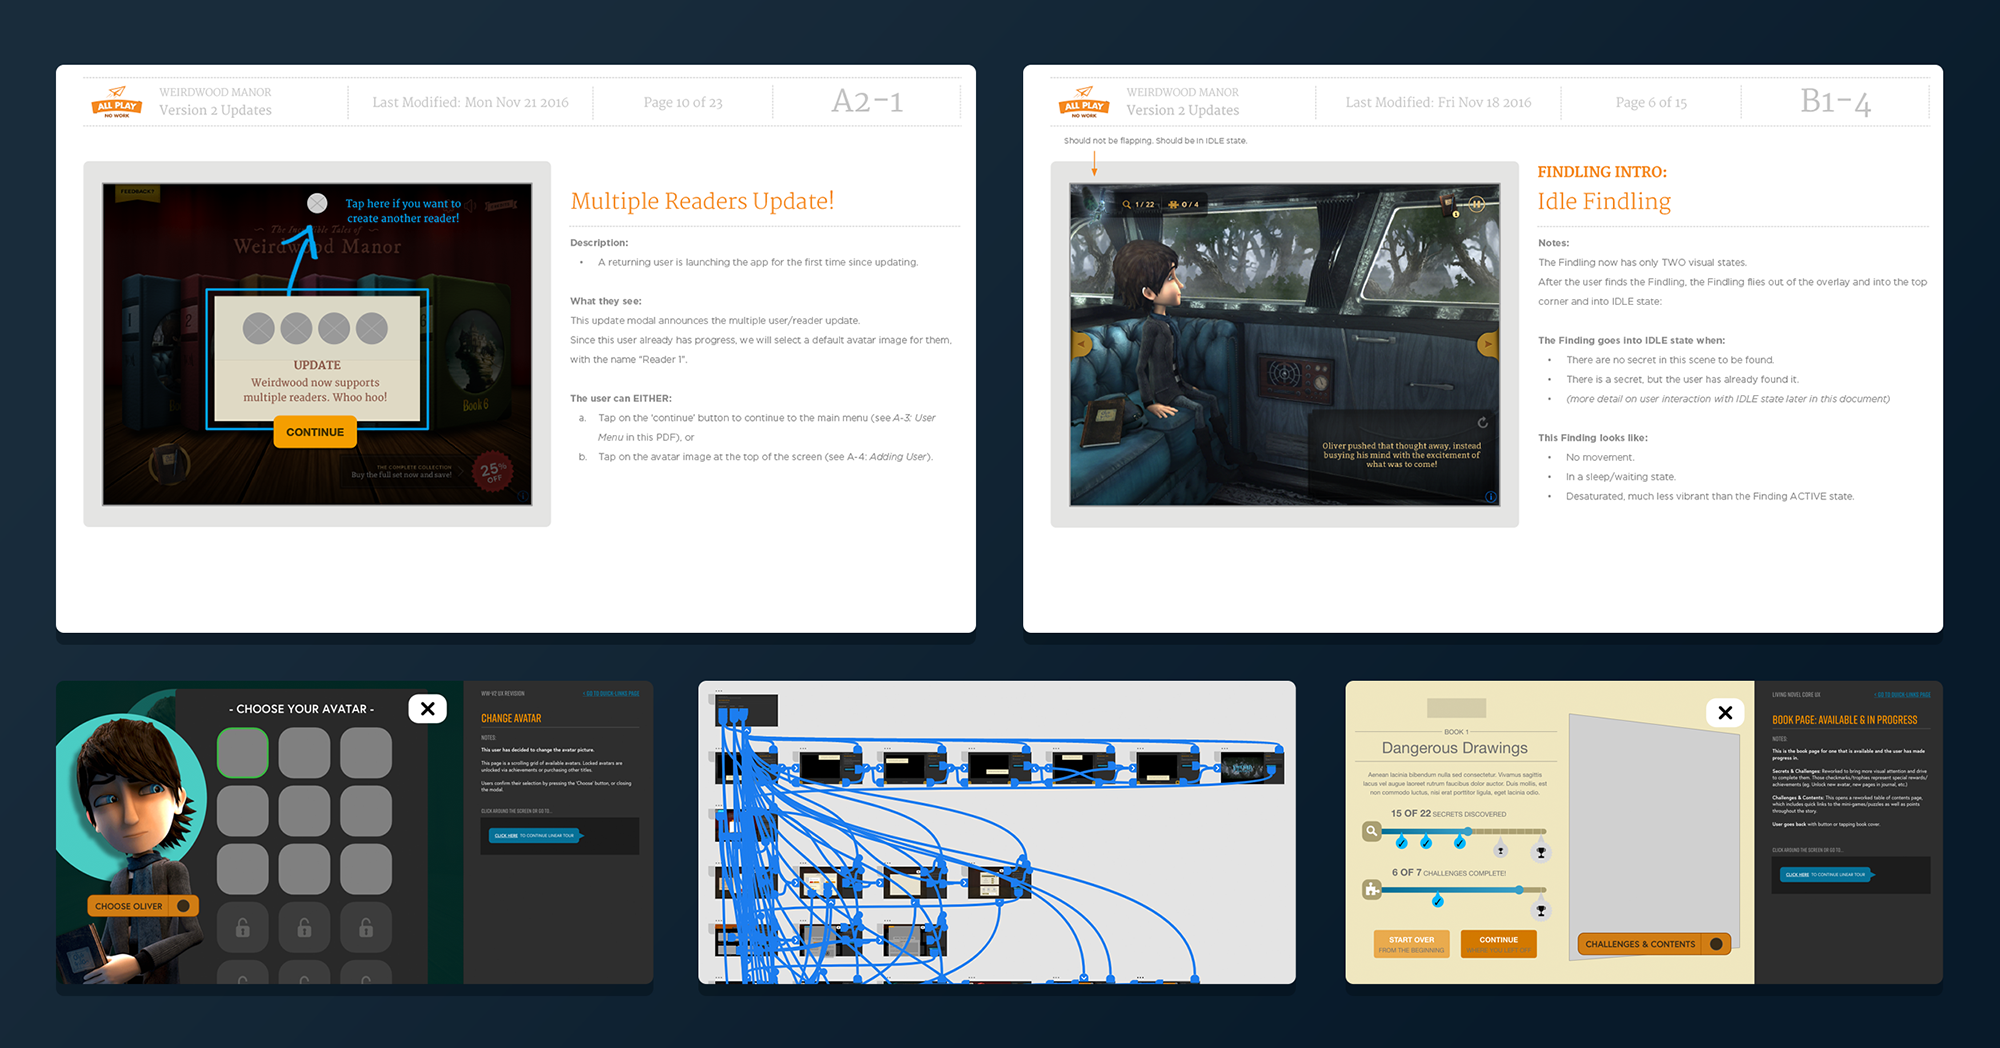The image size is (2000, 1048).
Task: Go to next page with right arrow tab
Action: tap(1488, 344)
